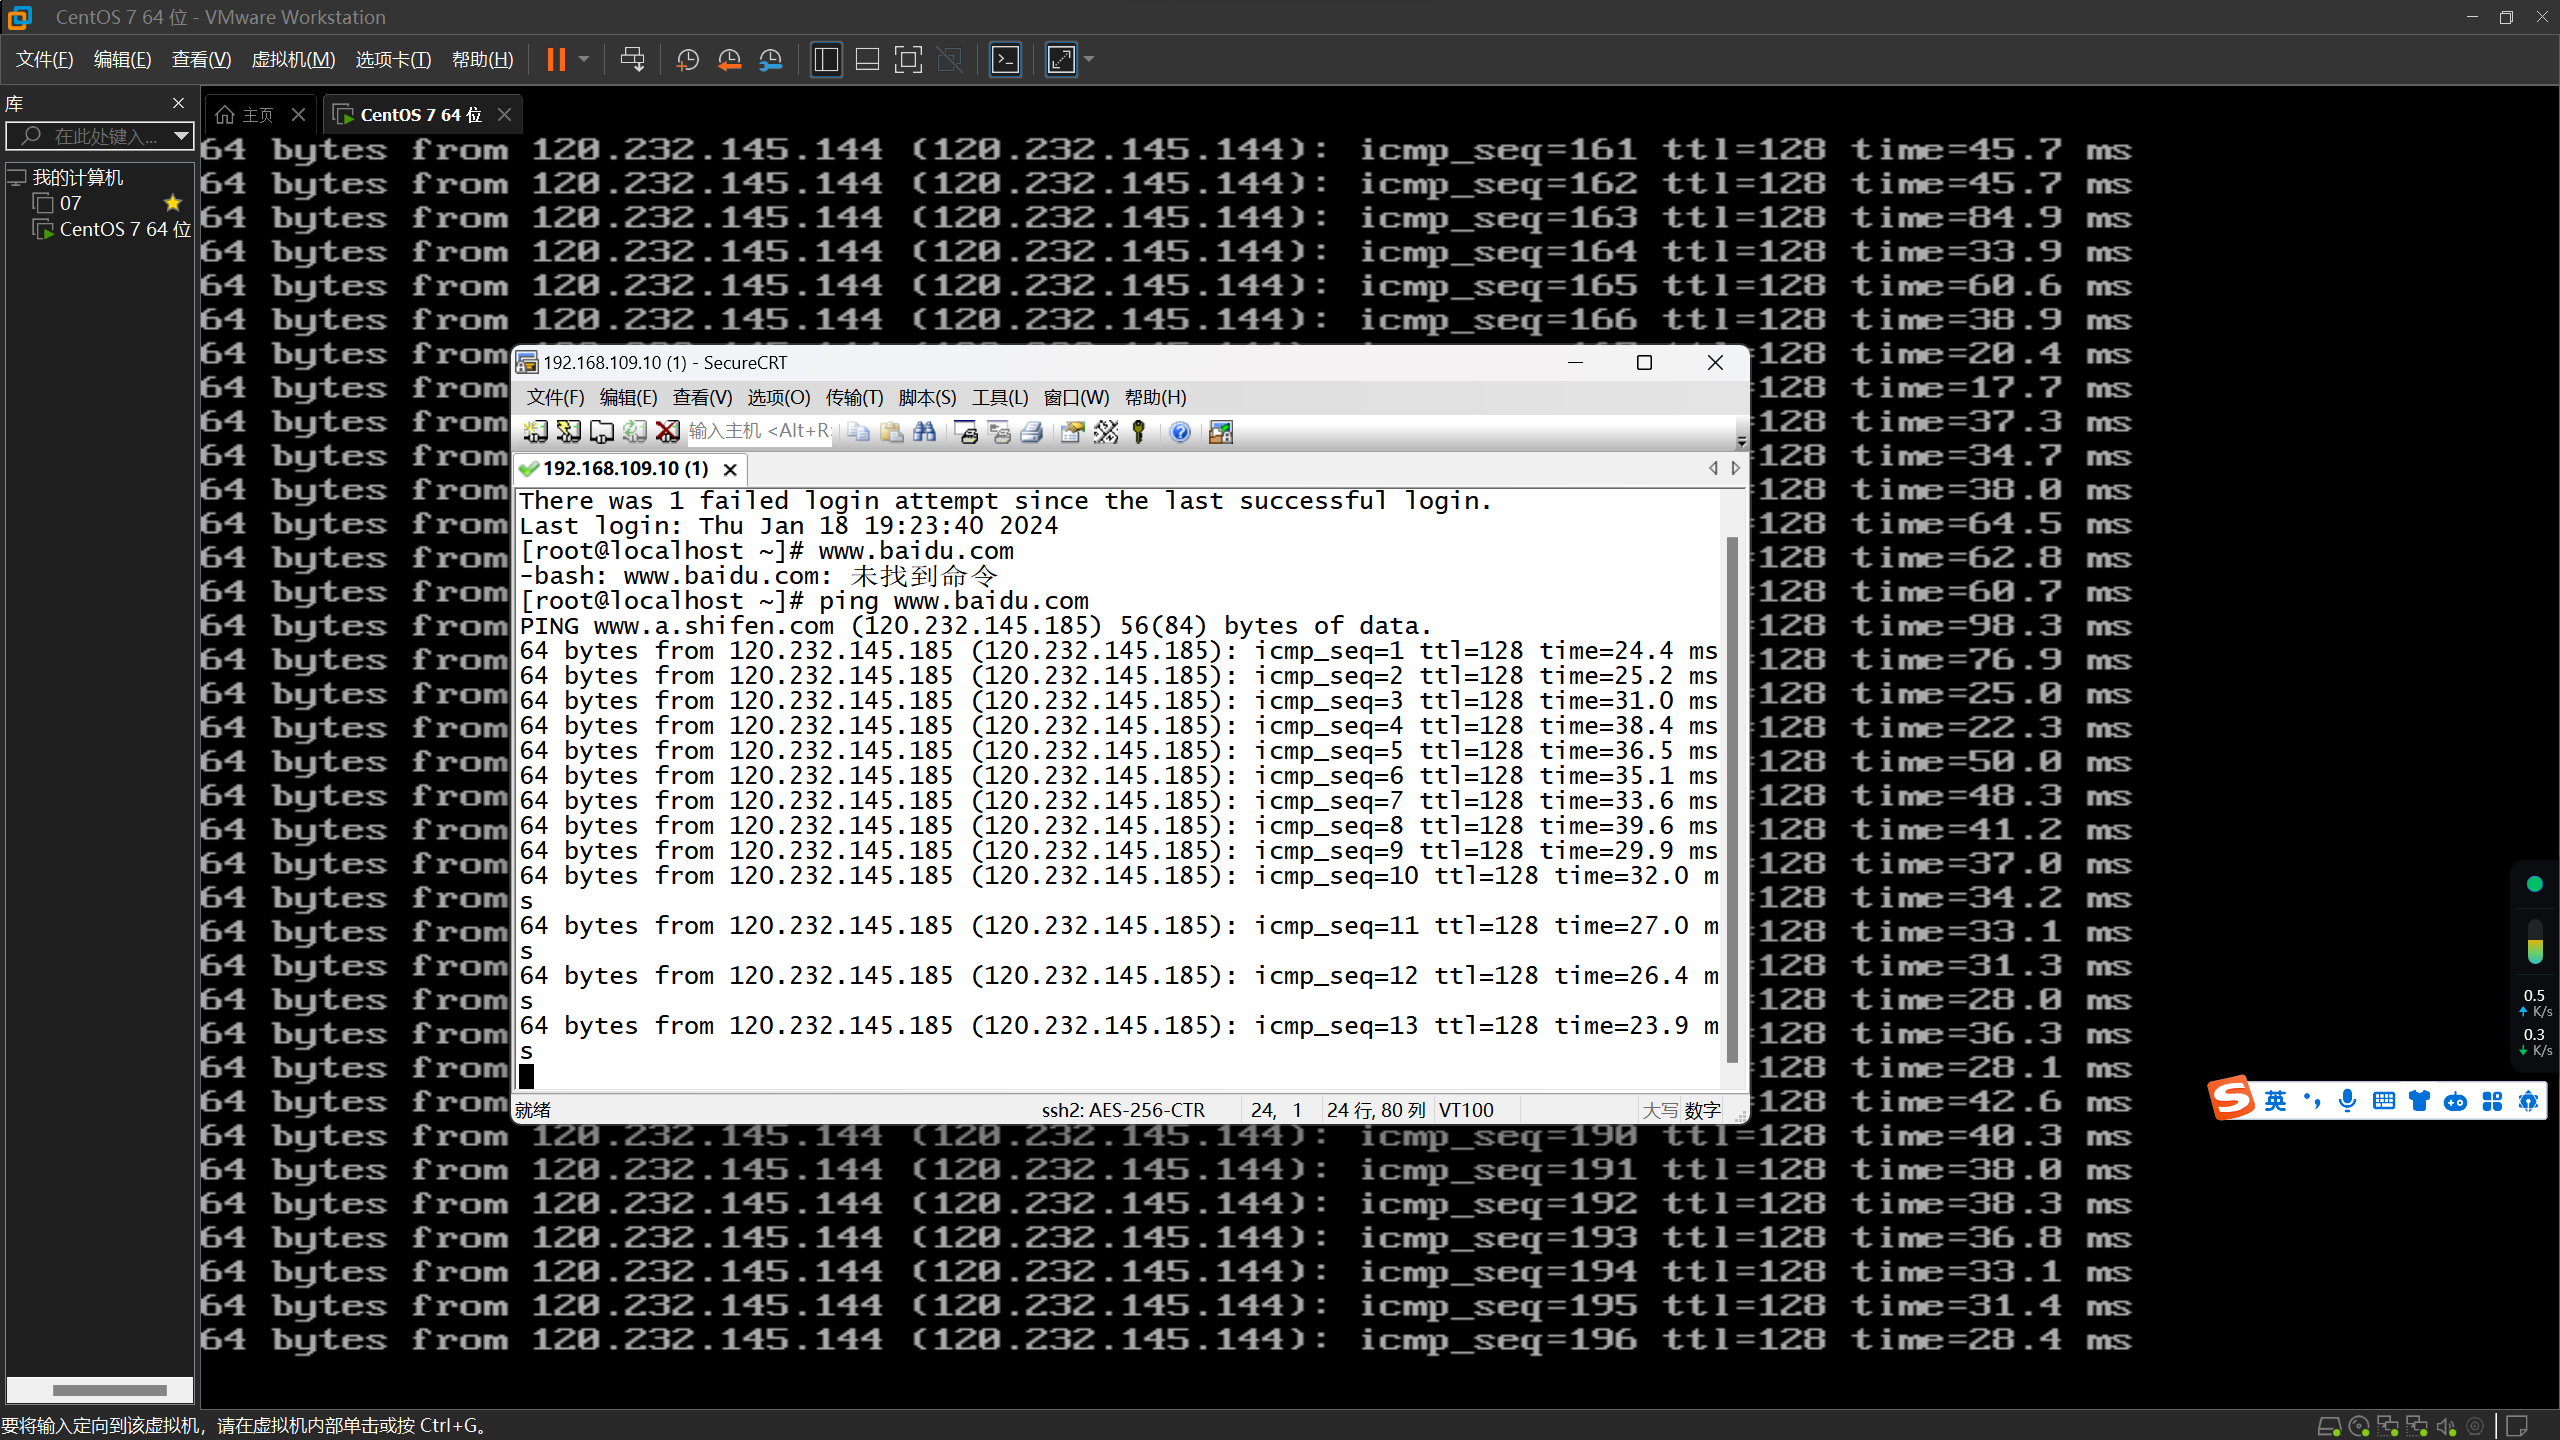
Task: Open Sogou soft keyboard icon
Action: (x=2383, y=1101)
